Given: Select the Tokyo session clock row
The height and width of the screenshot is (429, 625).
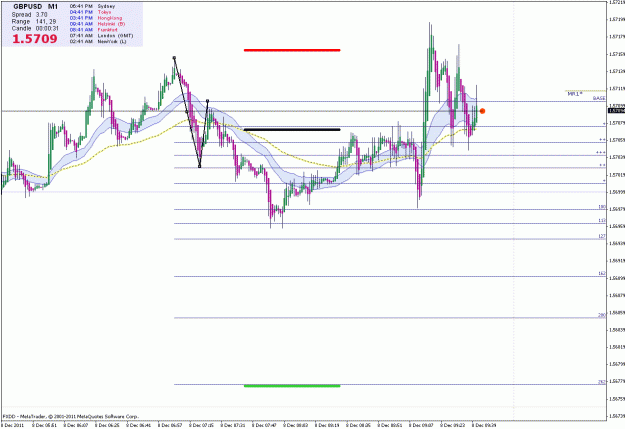Looking at the screenshot, I should 90,12.
